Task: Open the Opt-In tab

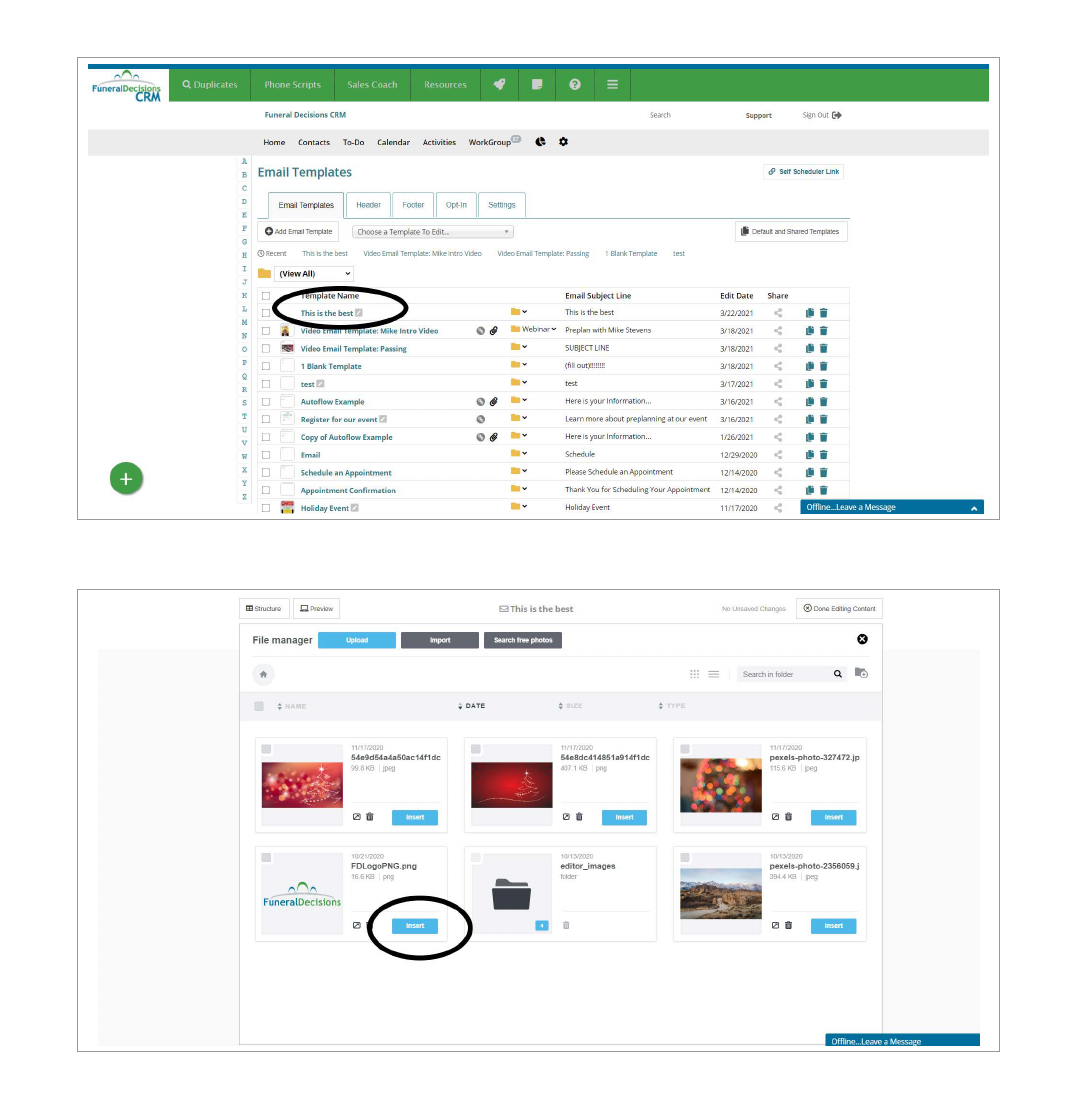Action: [456, 205]
